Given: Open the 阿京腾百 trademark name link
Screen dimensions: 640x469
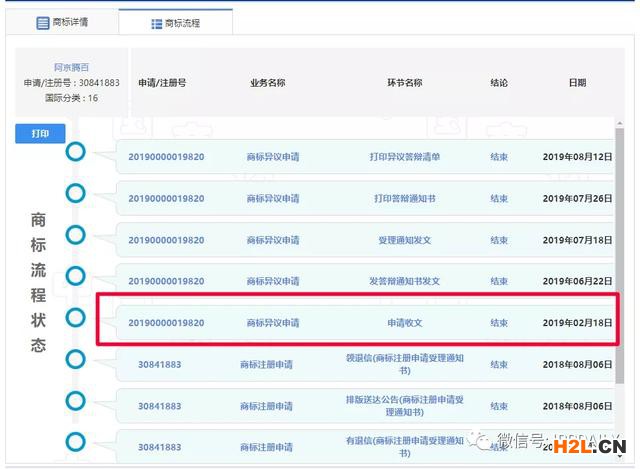Looking at the screenshot, I should [x=70, y=68].
